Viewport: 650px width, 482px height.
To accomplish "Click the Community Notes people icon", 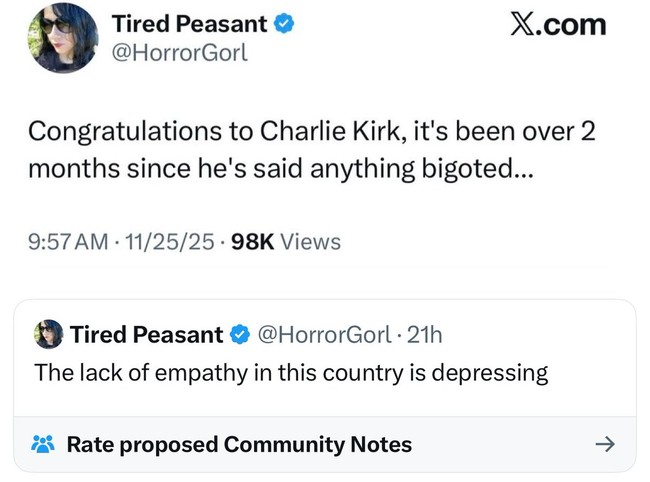I will click(43, 444).
